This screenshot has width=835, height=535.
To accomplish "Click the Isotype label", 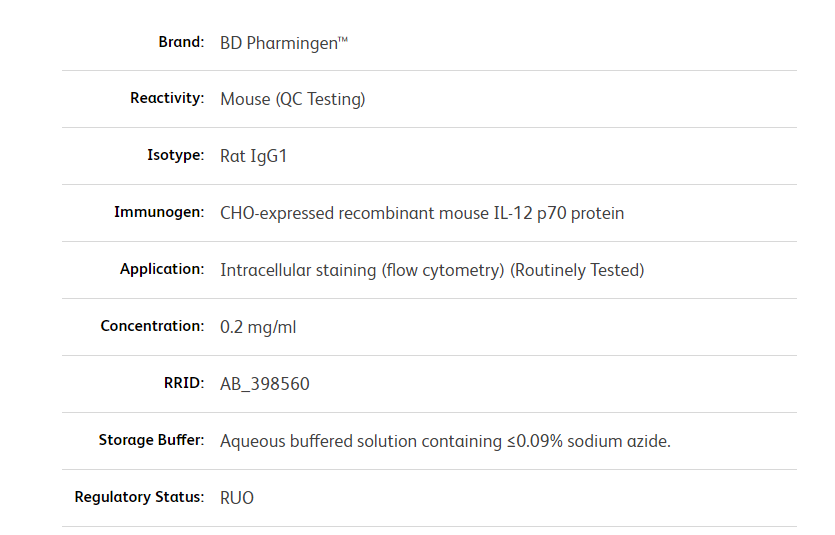I will [x=176, y=155].
